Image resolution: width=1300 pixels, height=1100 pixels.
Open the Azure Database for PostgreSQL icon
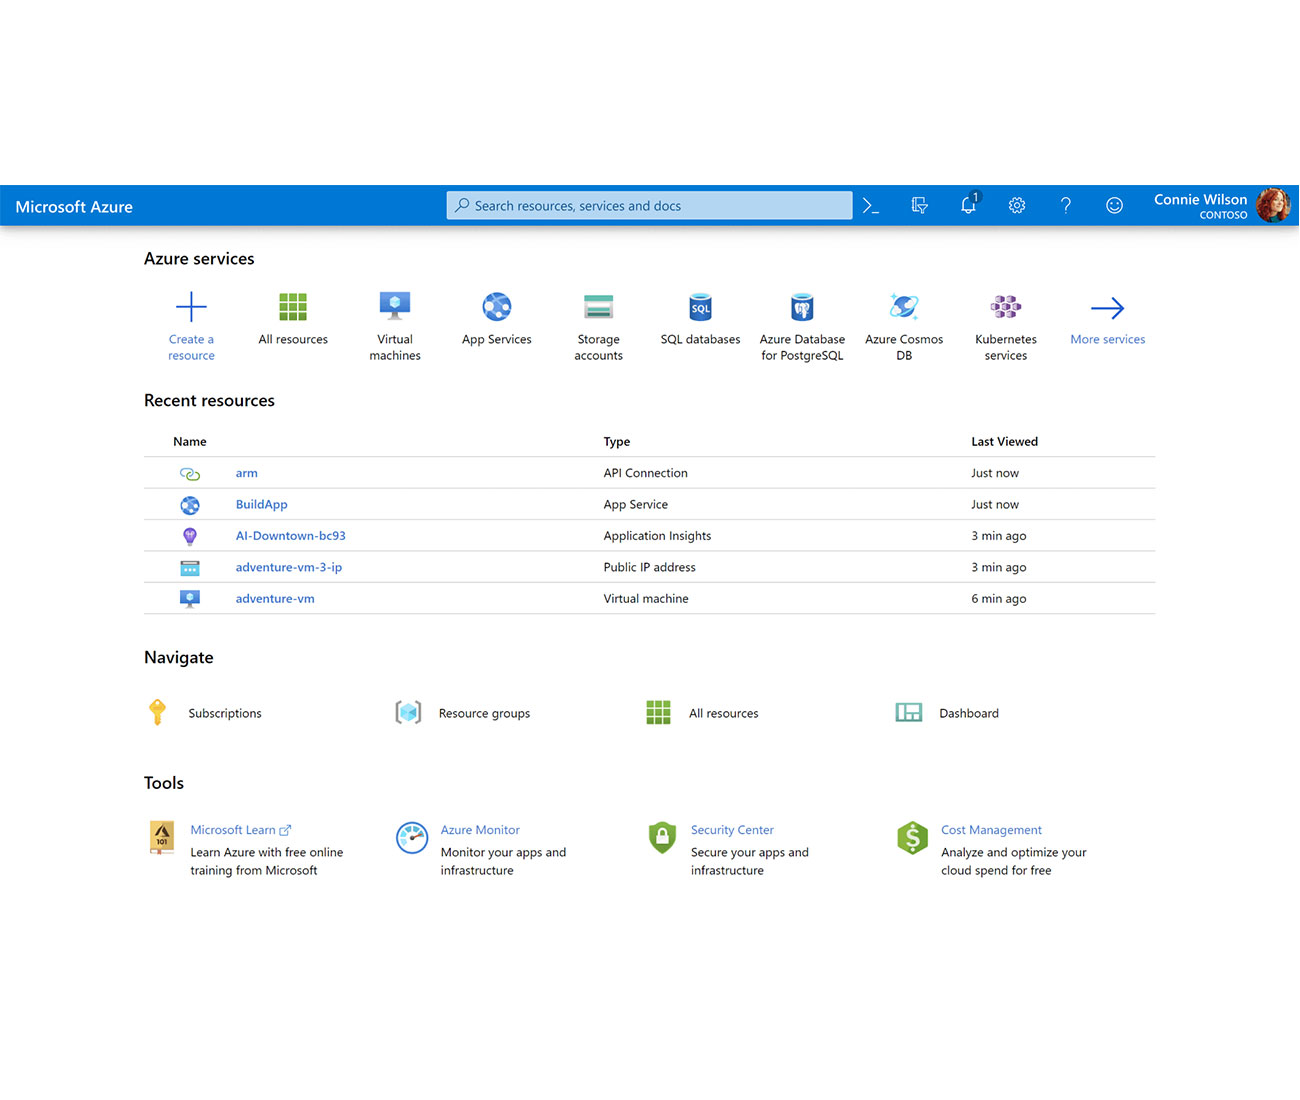pyautogui.click(x=802, y=306)
